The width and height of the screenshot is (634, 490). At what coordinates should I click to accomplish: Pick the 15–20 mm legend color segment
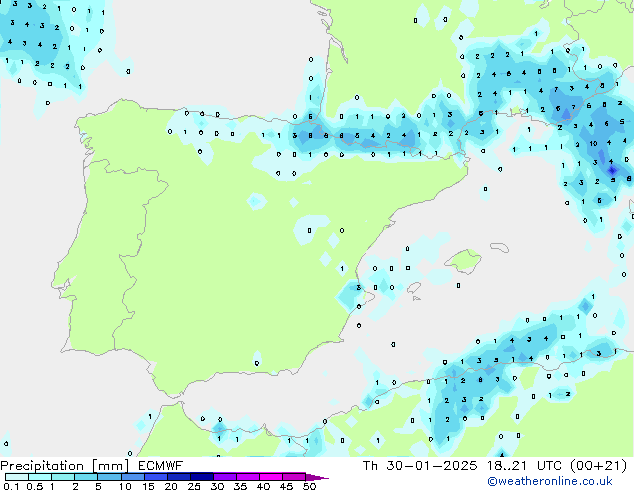[156, 477]
